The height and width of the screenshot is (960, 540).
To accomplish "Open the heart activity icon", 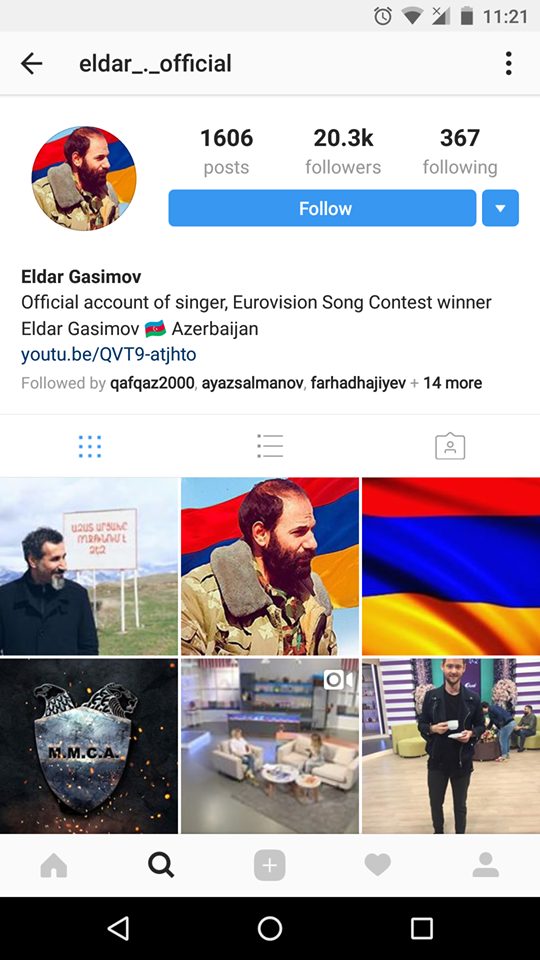I will [377, 865].
